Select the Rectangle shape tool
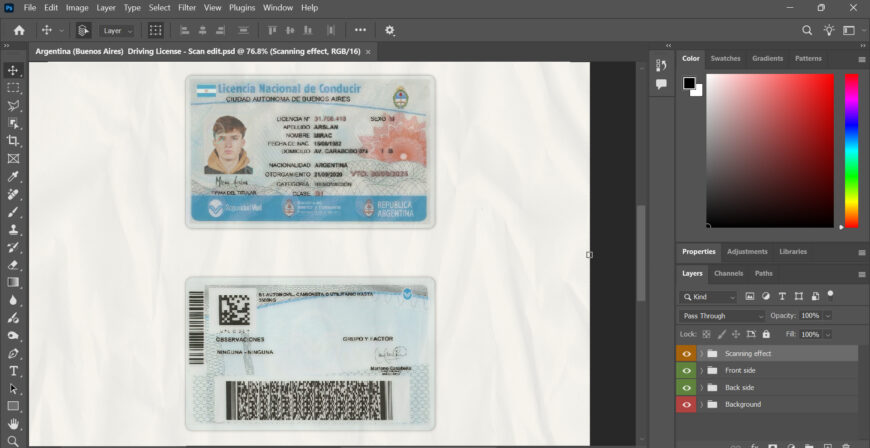The height and width of the screenshot is (448, 870). pos(13,406)
